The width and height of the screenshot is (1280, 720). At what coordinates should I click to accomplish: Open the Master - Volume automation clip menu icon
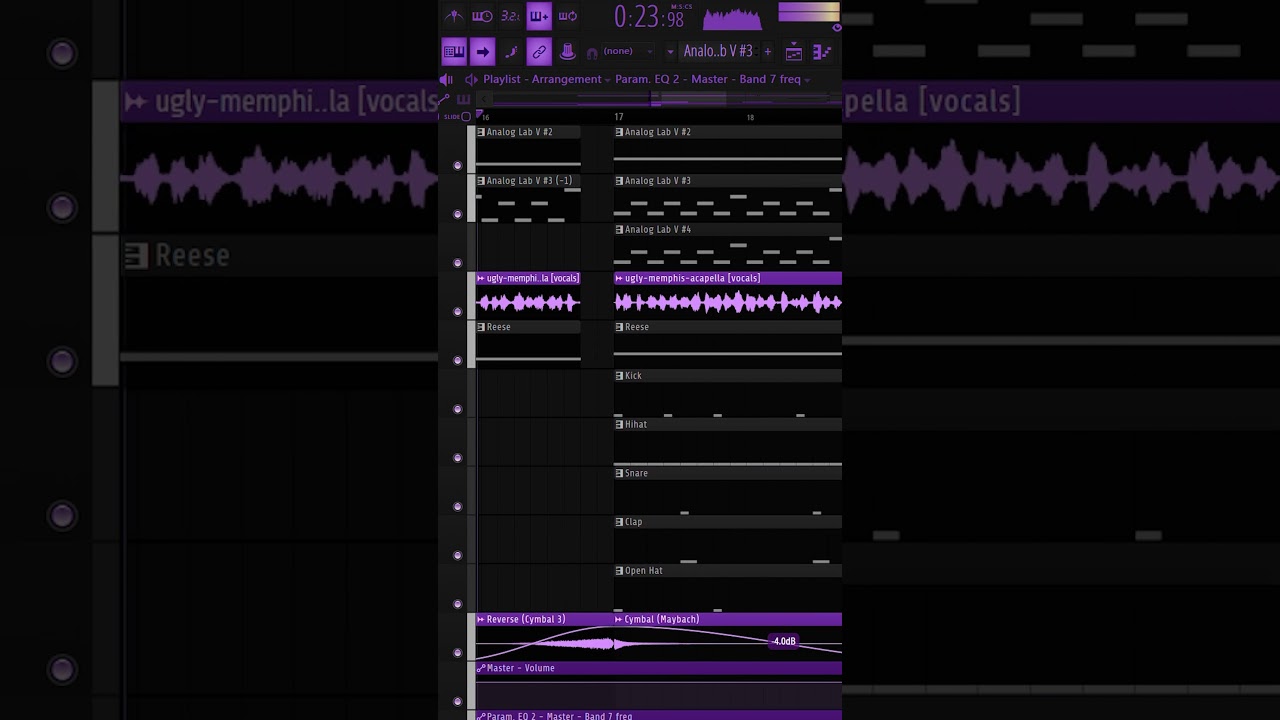(x=481, y=668)
